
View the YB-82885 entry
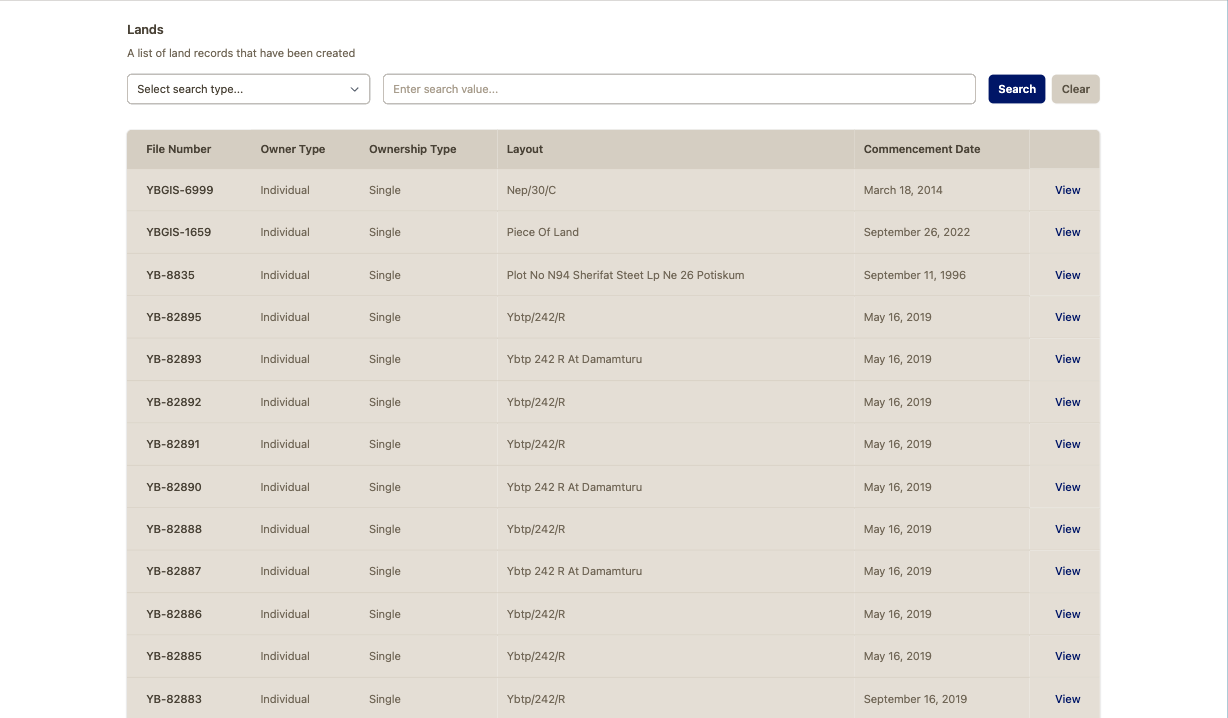[1067, 656]
